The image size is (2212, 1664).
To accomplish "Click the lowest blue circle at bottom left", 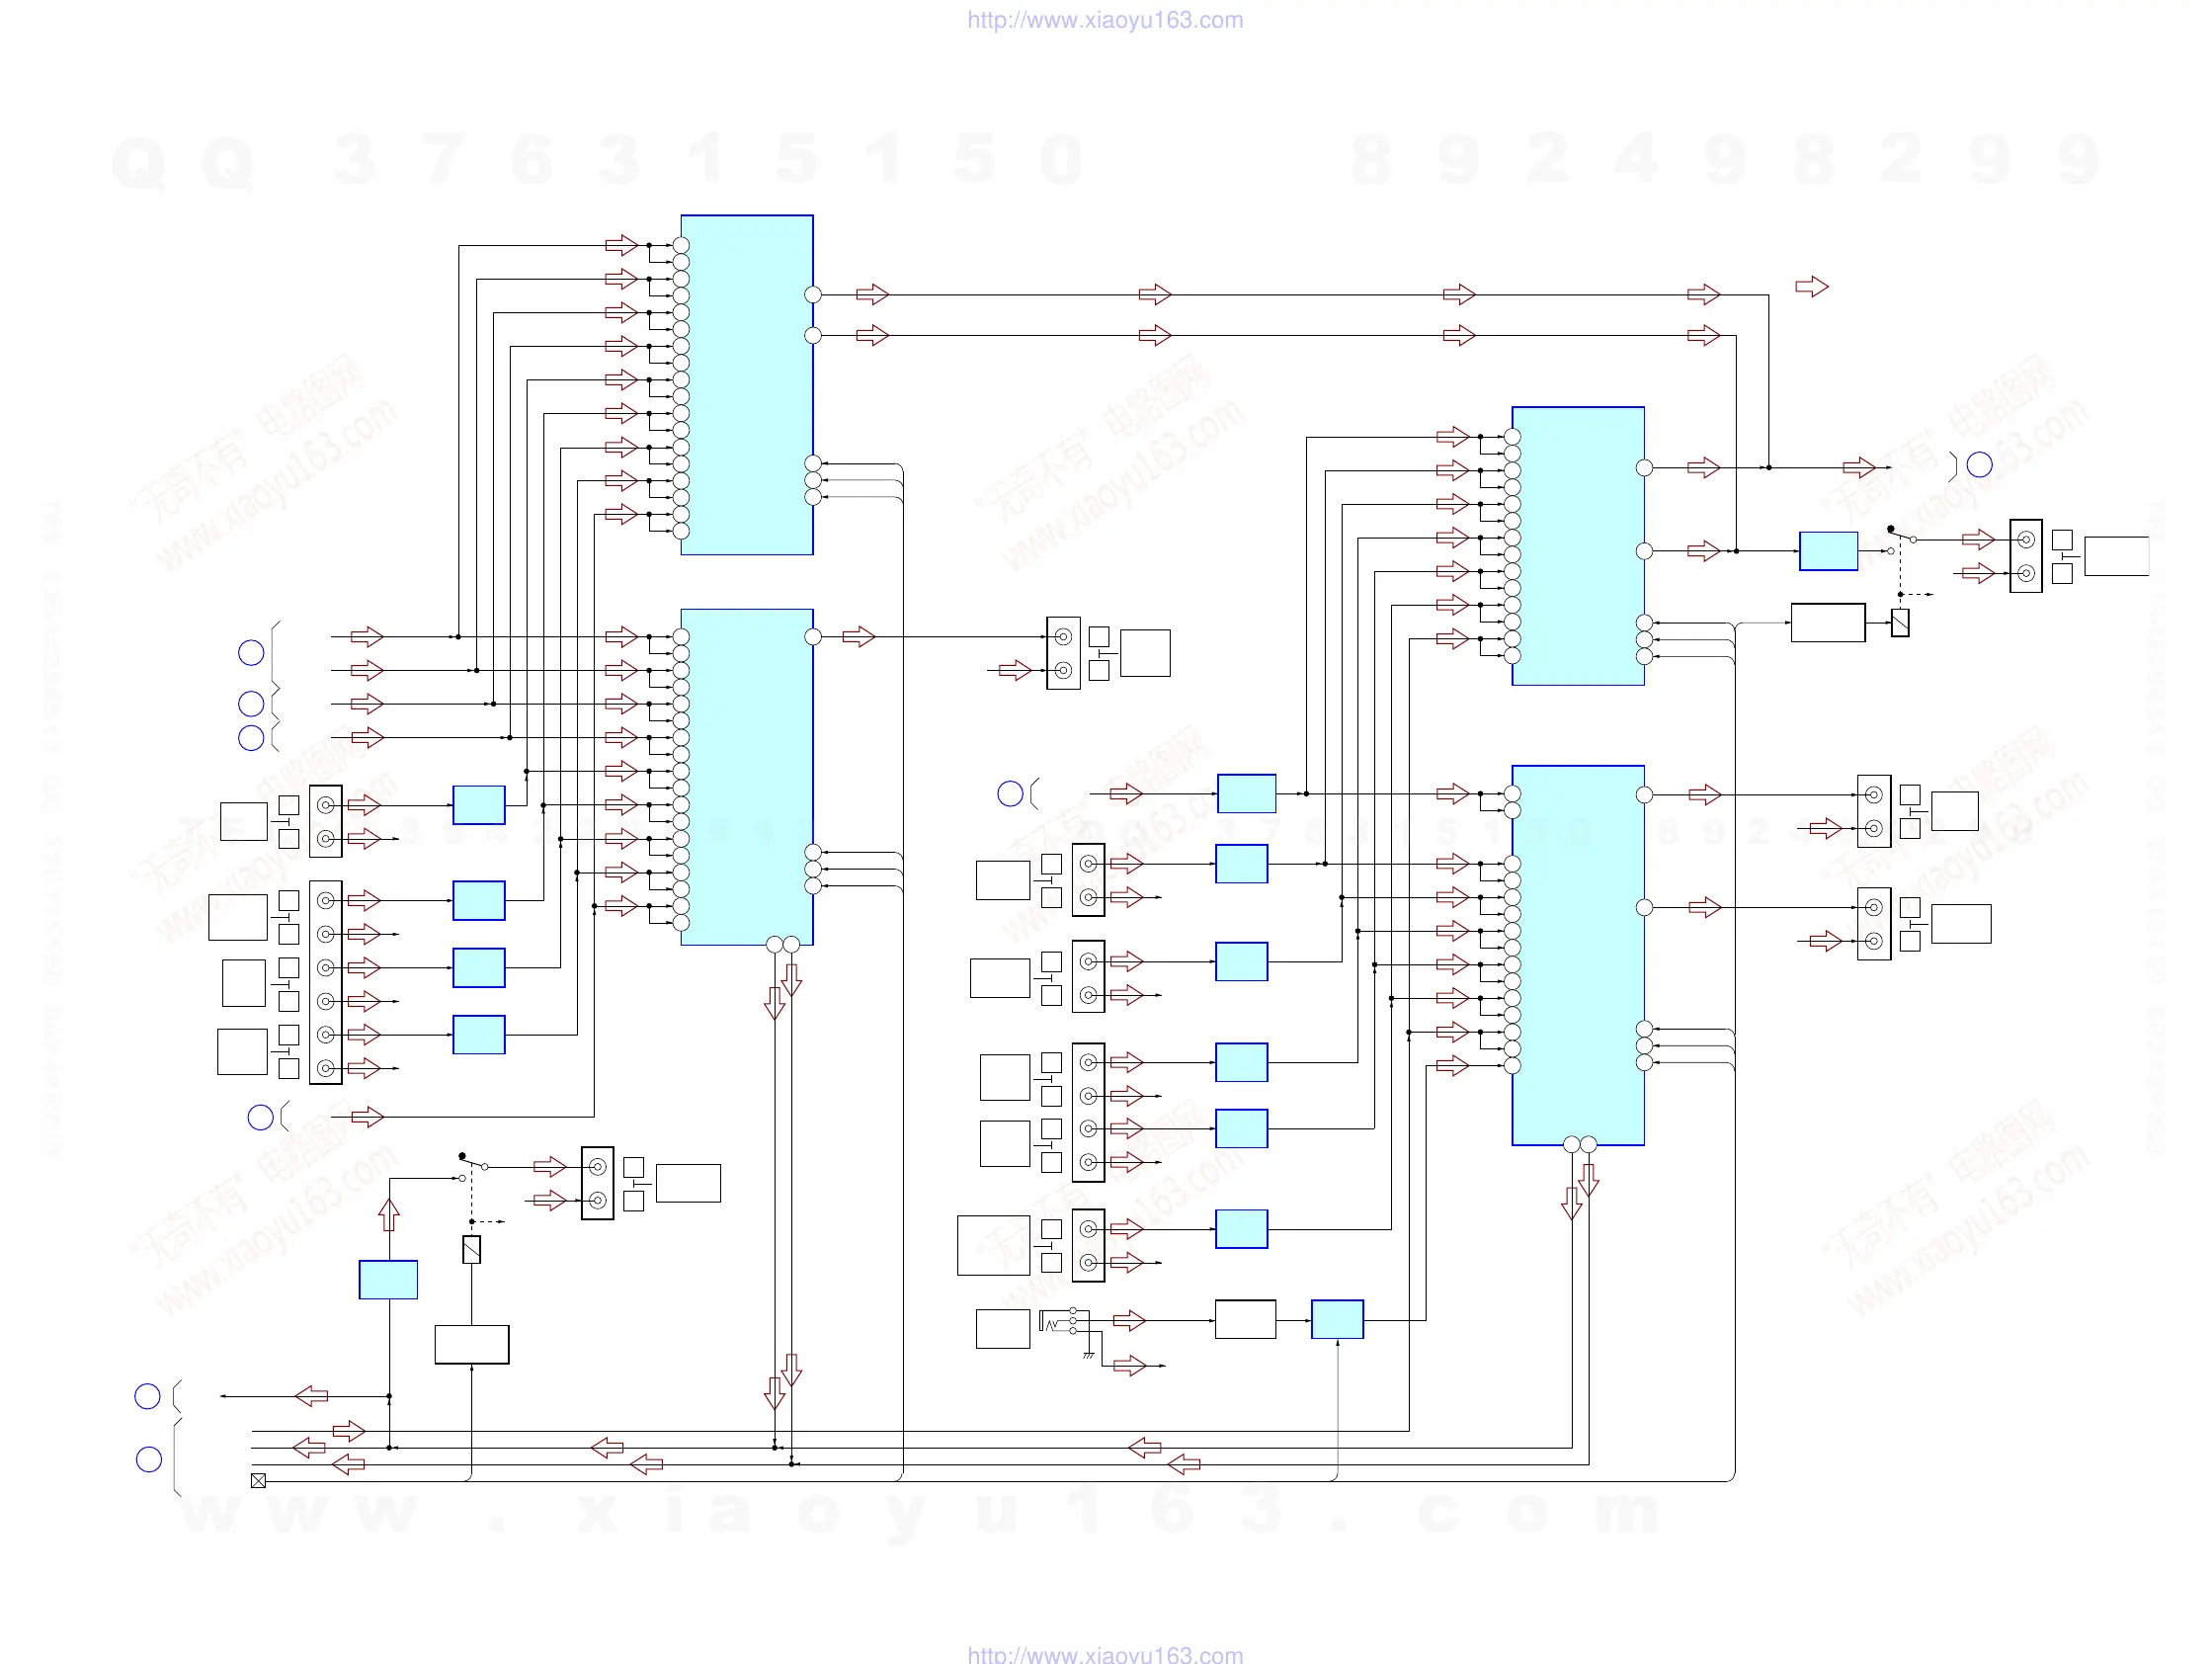I will click(x=149, y=1459).
